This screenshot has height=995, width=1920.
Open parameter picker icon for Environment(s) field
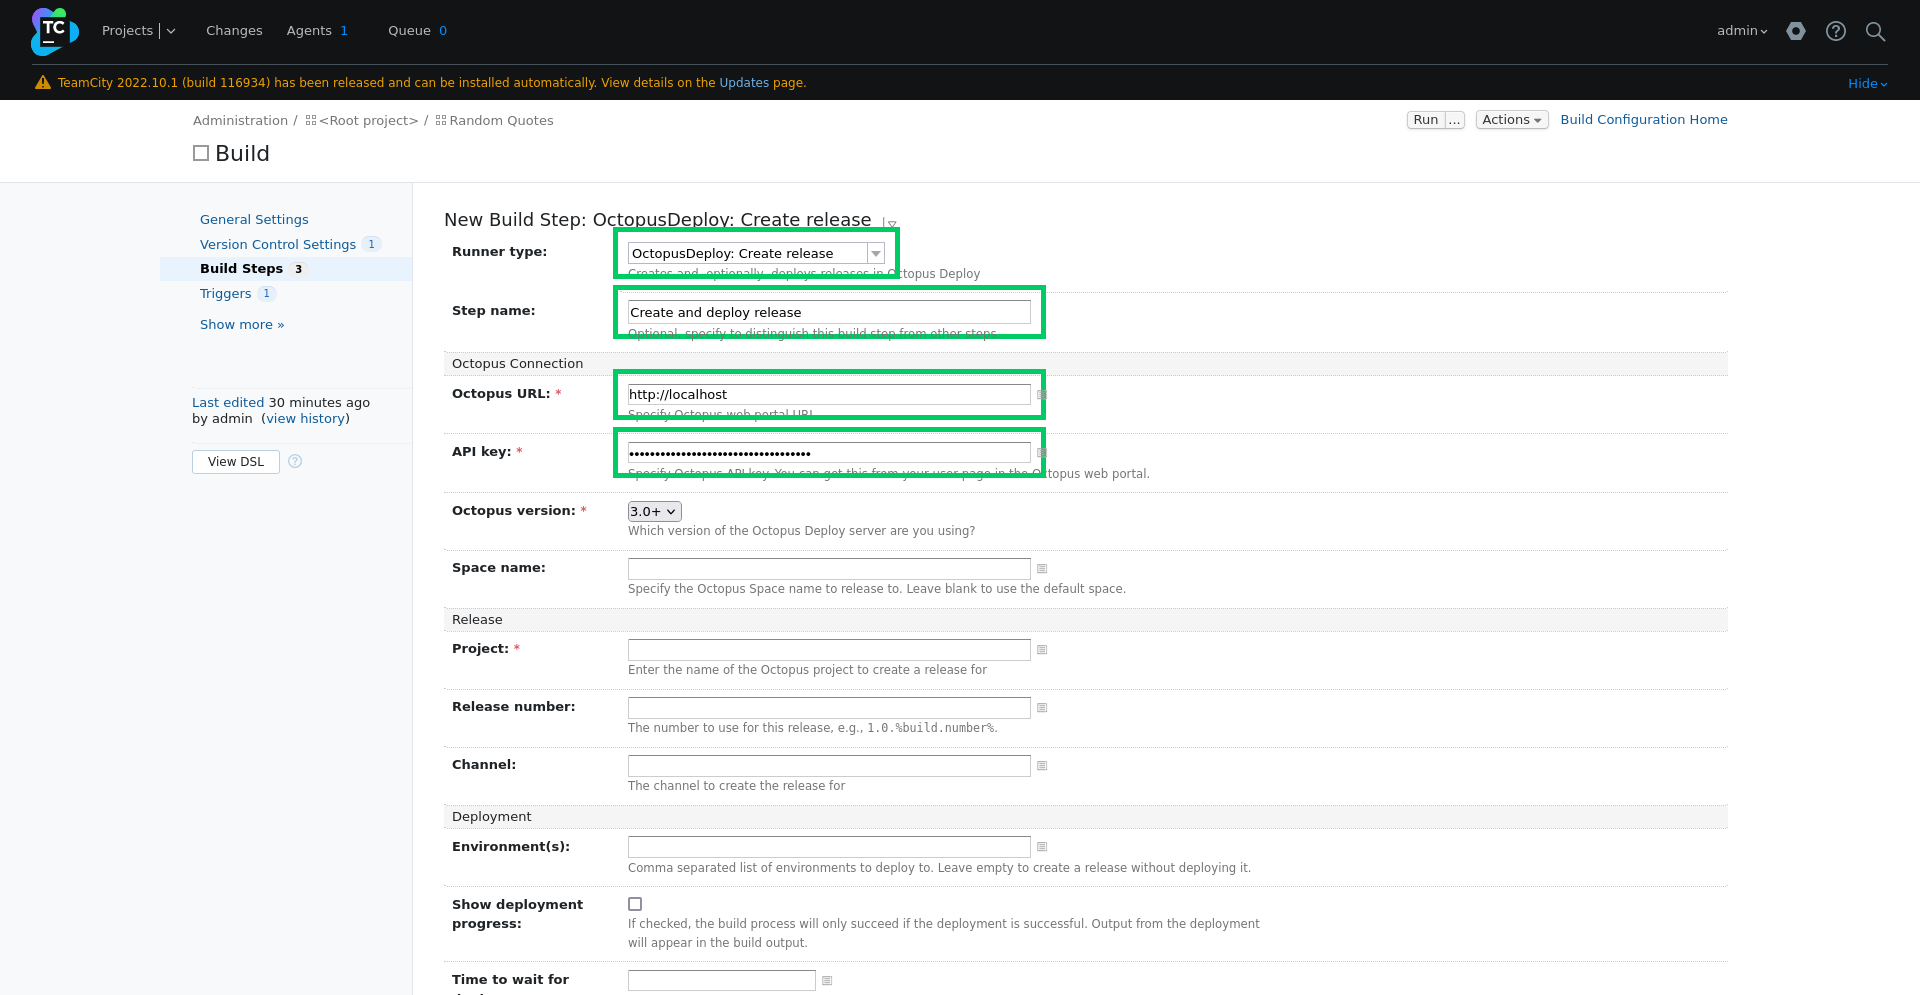point(1042,847)
